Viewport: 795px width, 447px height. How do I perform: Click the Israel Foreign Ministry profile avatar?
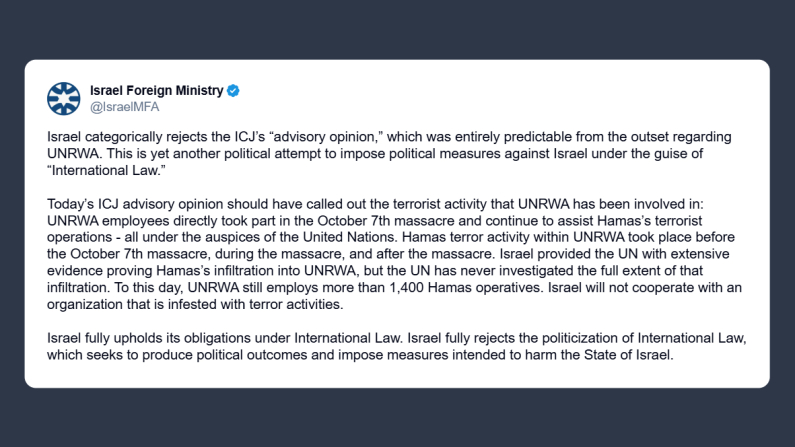click(x=65, y=98)
